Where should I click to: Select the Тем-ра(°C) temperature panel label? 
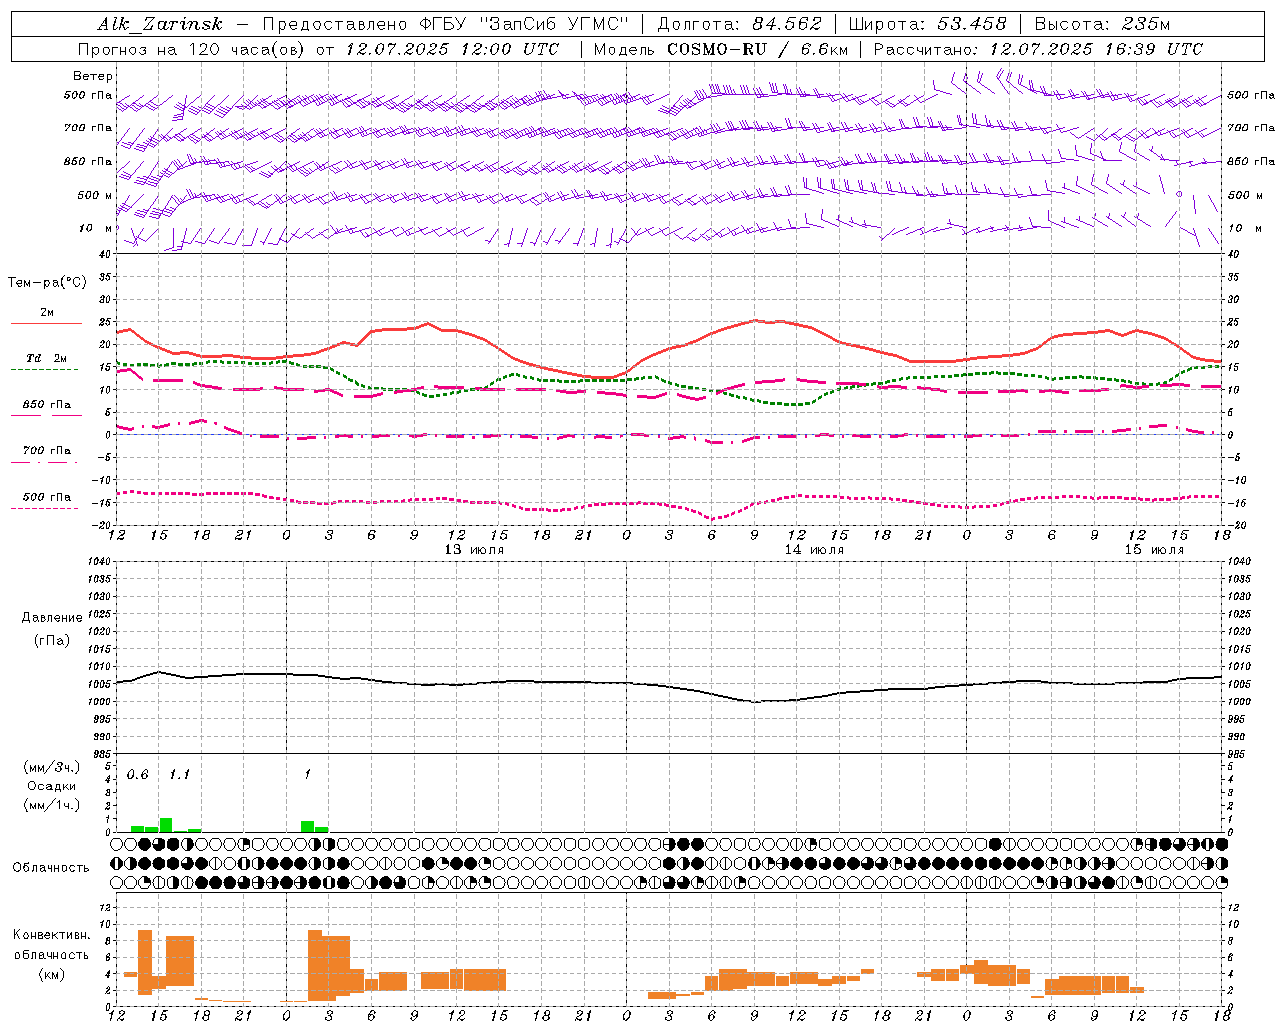pyautogui.click(x=47, y=283)
